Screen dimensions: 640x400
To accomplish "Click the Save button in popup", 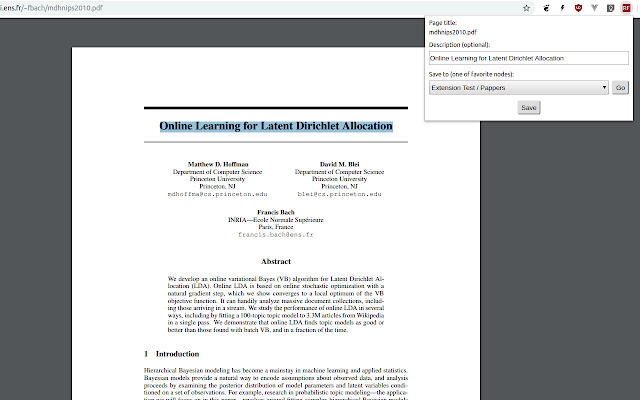I will [x=529, y=107].
